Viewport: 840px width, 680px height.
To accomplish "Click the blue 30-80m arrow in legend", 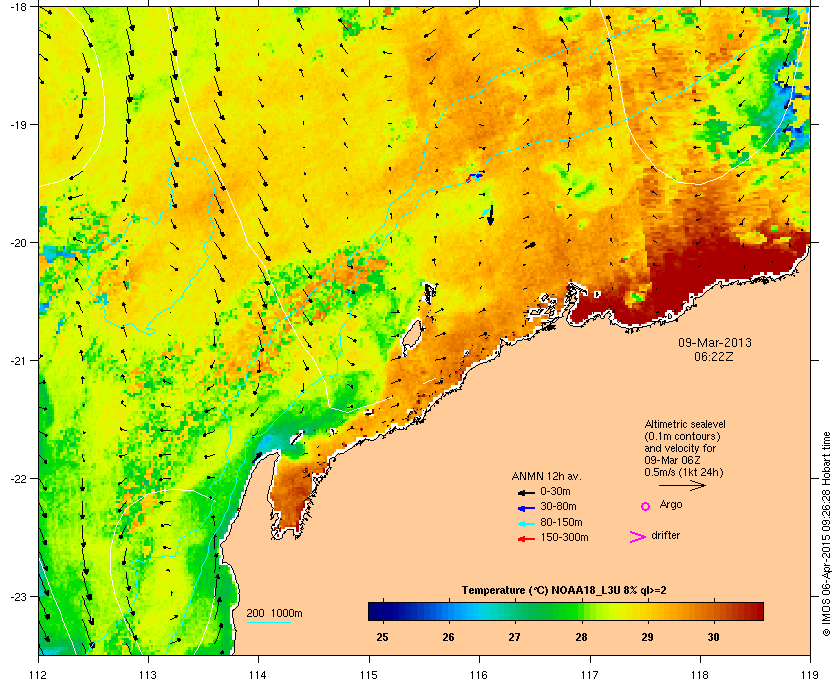I will point(526,507).
